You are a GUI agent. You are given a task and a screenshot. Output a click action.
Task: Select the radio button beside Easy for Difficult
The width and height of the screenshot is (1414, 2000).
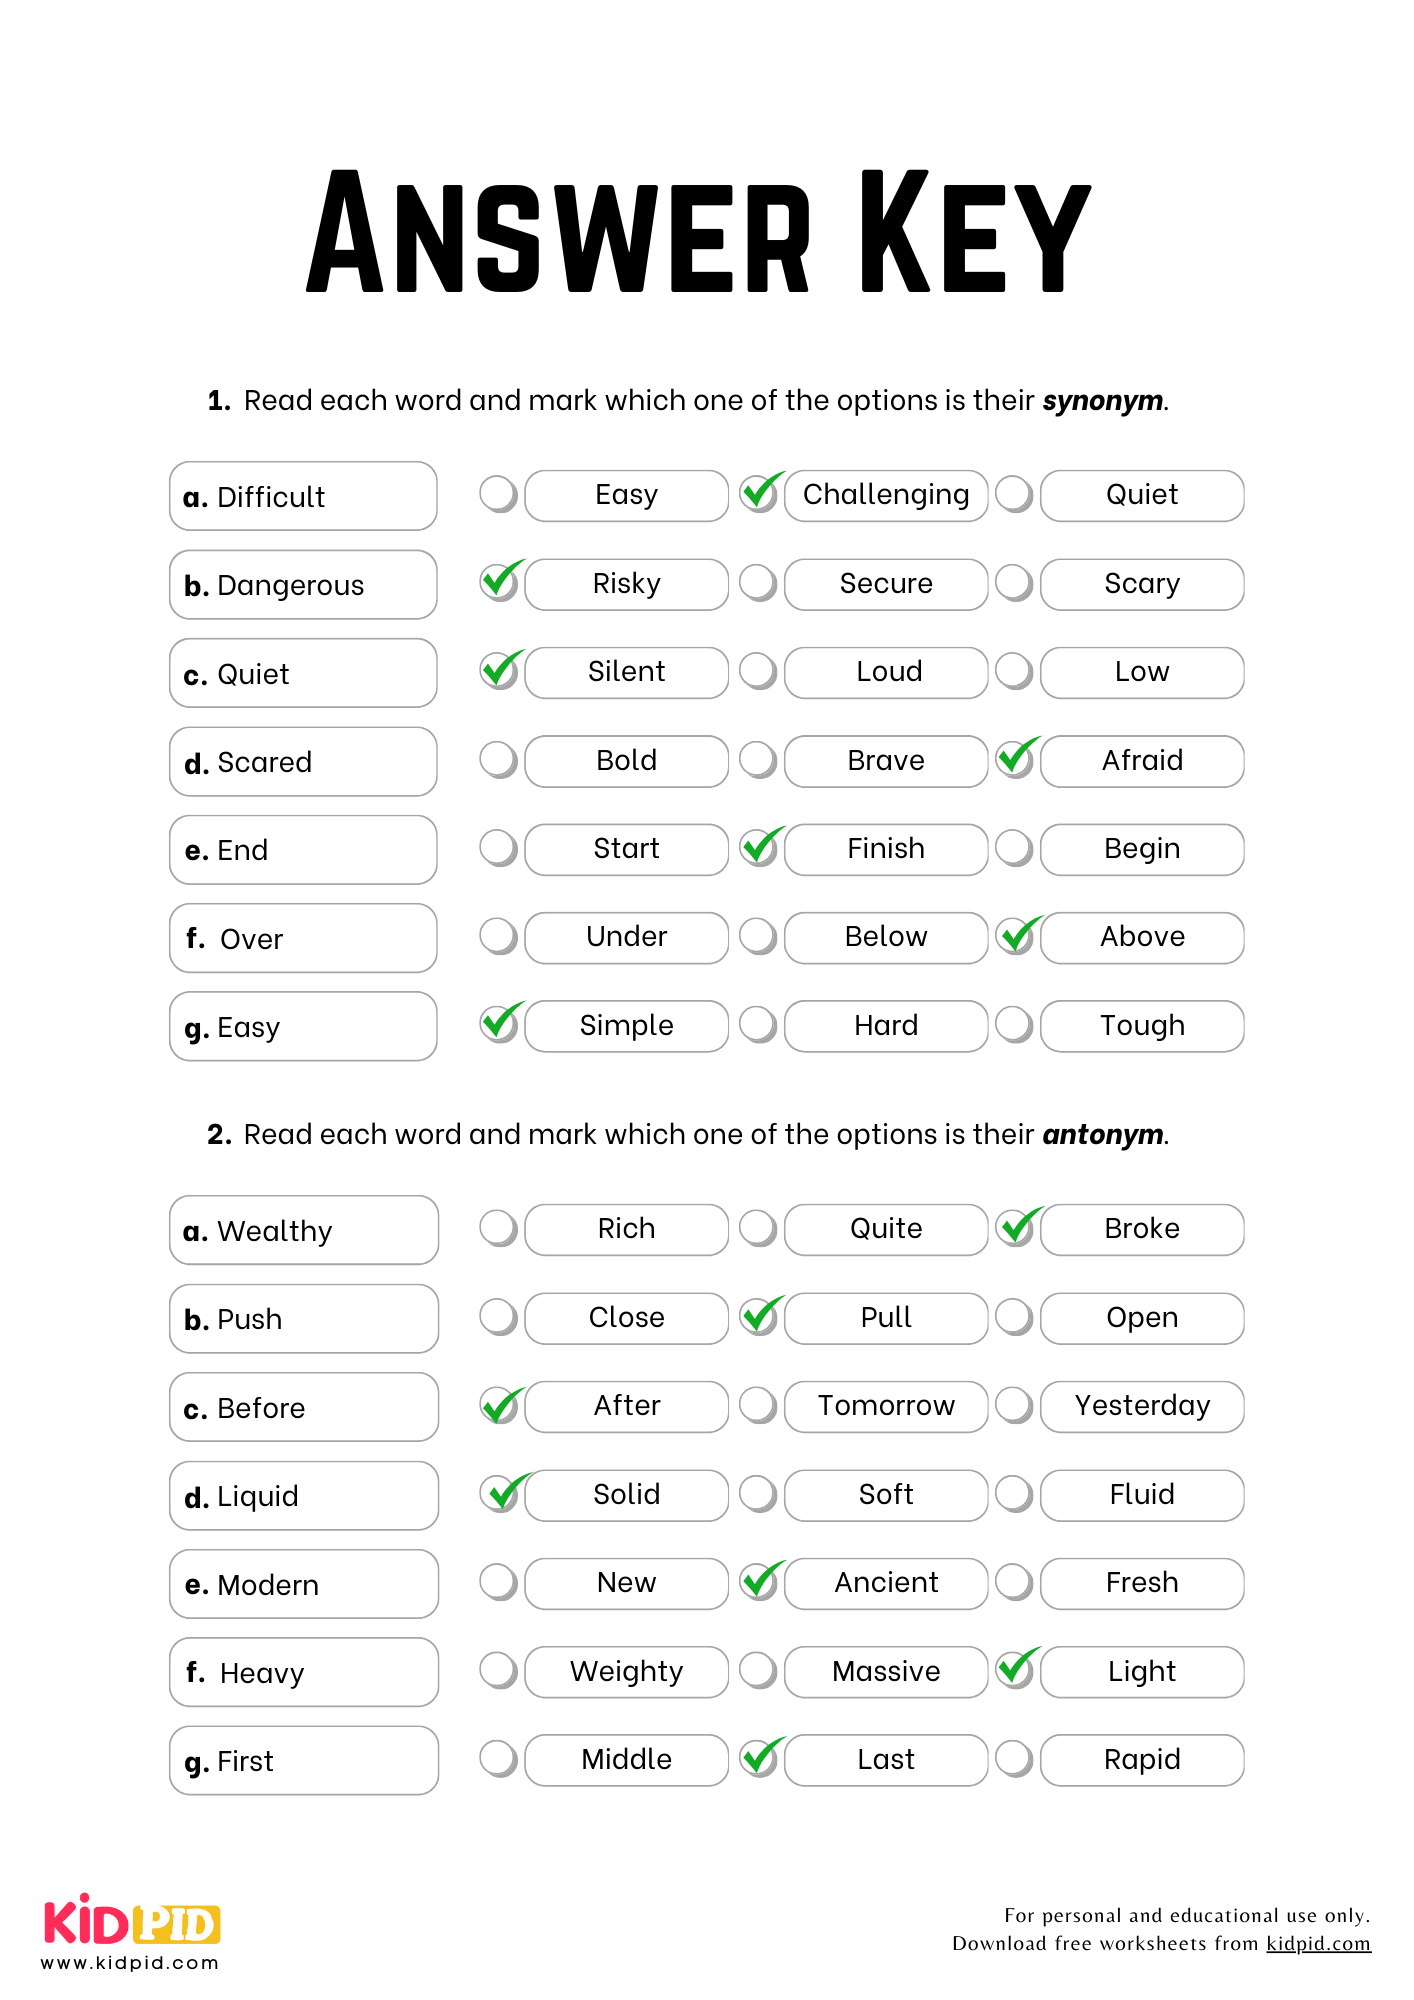[x=498, y=494]
